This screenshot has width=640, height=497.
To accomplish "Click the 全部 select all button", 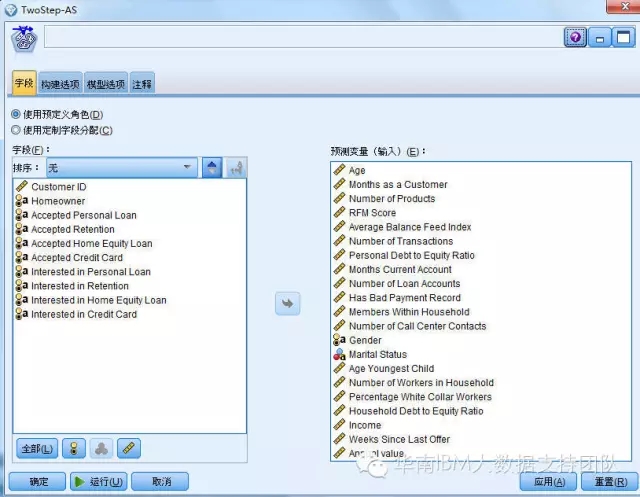I will tap(37, 448).
